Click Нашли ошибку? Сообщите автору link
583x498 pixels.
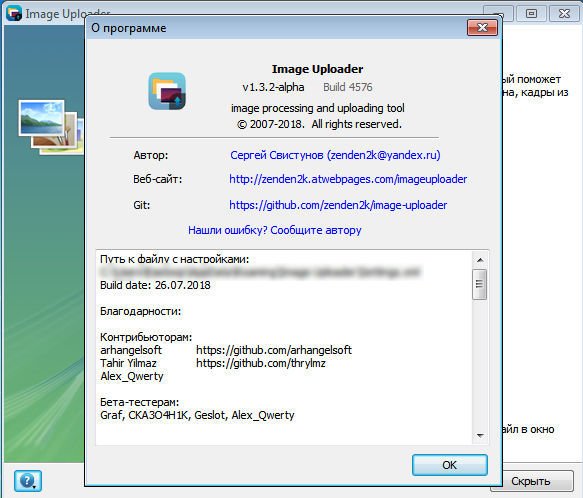point(274,230)
